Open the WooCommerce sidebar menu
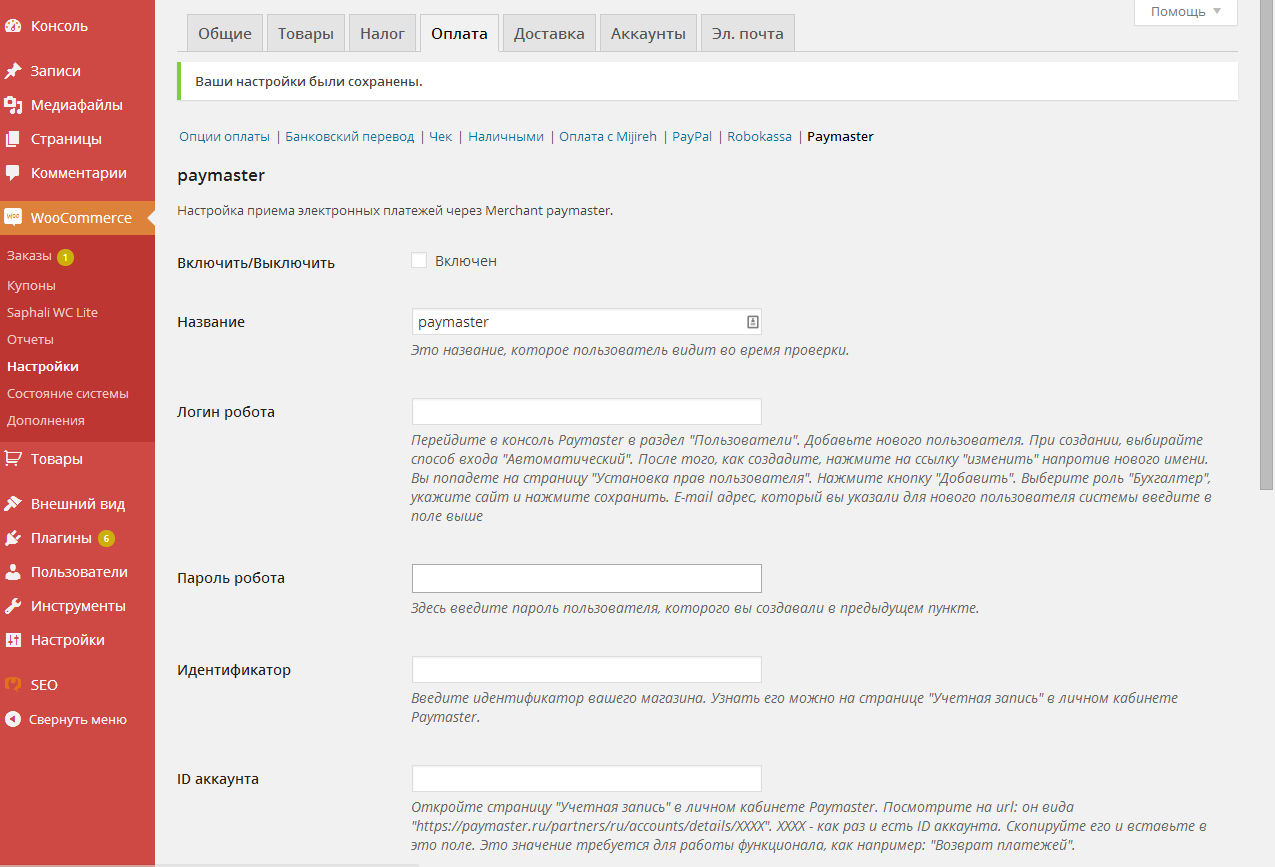The height and width of the screenshot is (867, 1275). pyautogui.click(x=77, y=218)
